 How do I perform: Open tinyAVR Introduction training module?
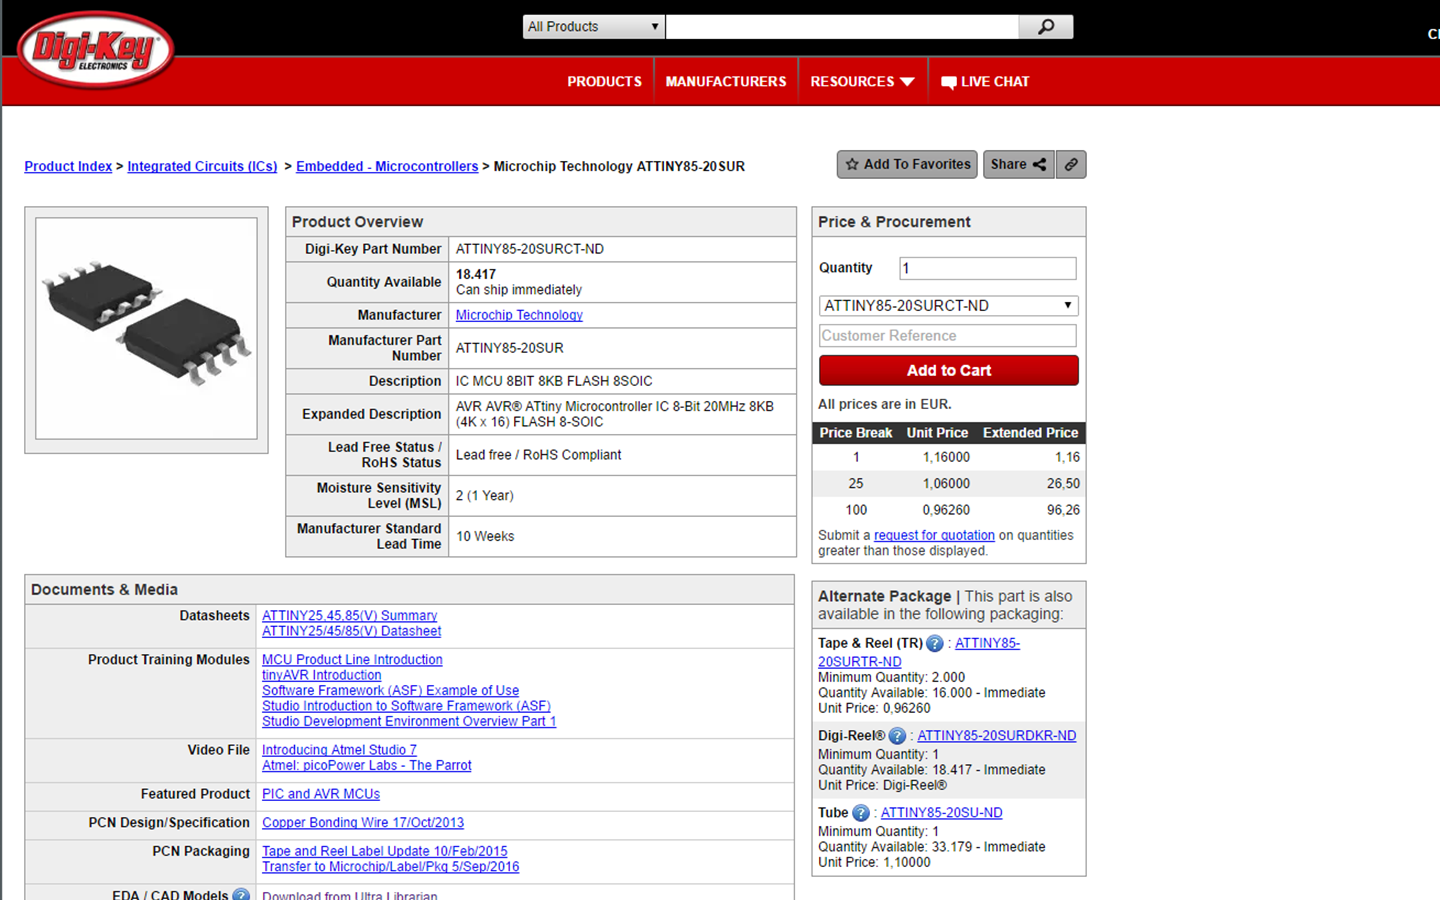point(321,675)
